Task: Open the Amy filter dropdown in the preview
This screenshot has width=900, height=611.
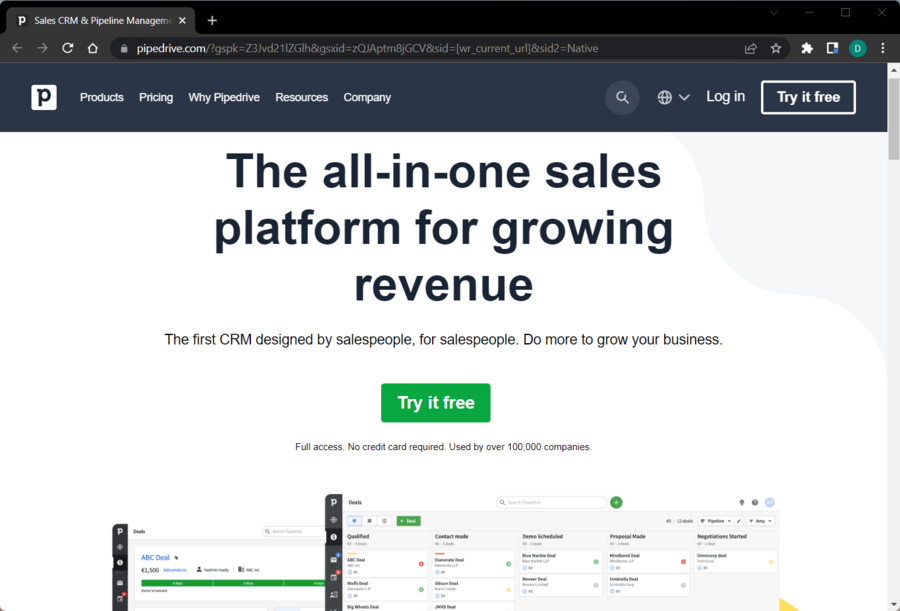Action: (x=761, y=521)
